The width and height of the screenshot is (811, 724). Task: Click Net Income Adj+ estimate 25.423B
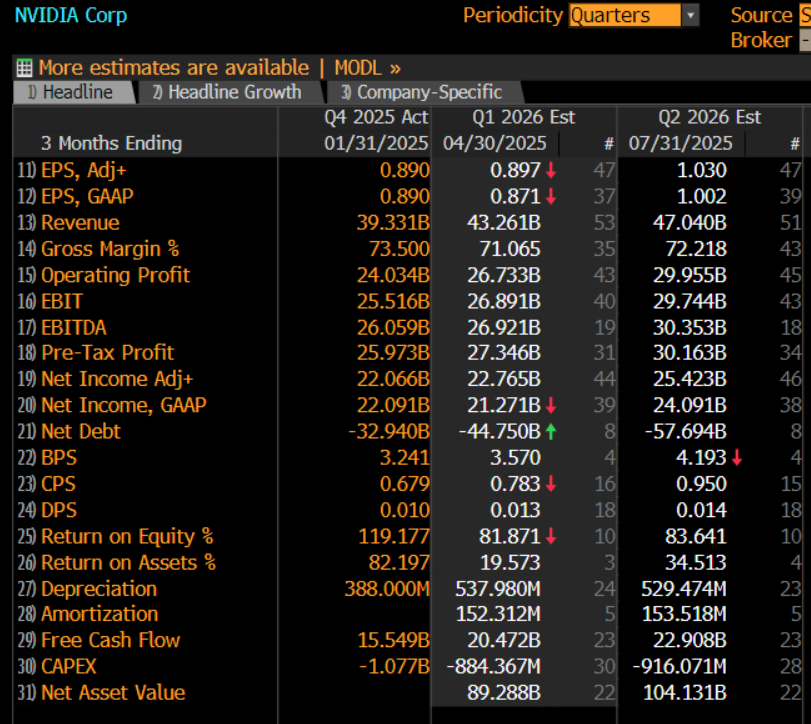(689, 379)
